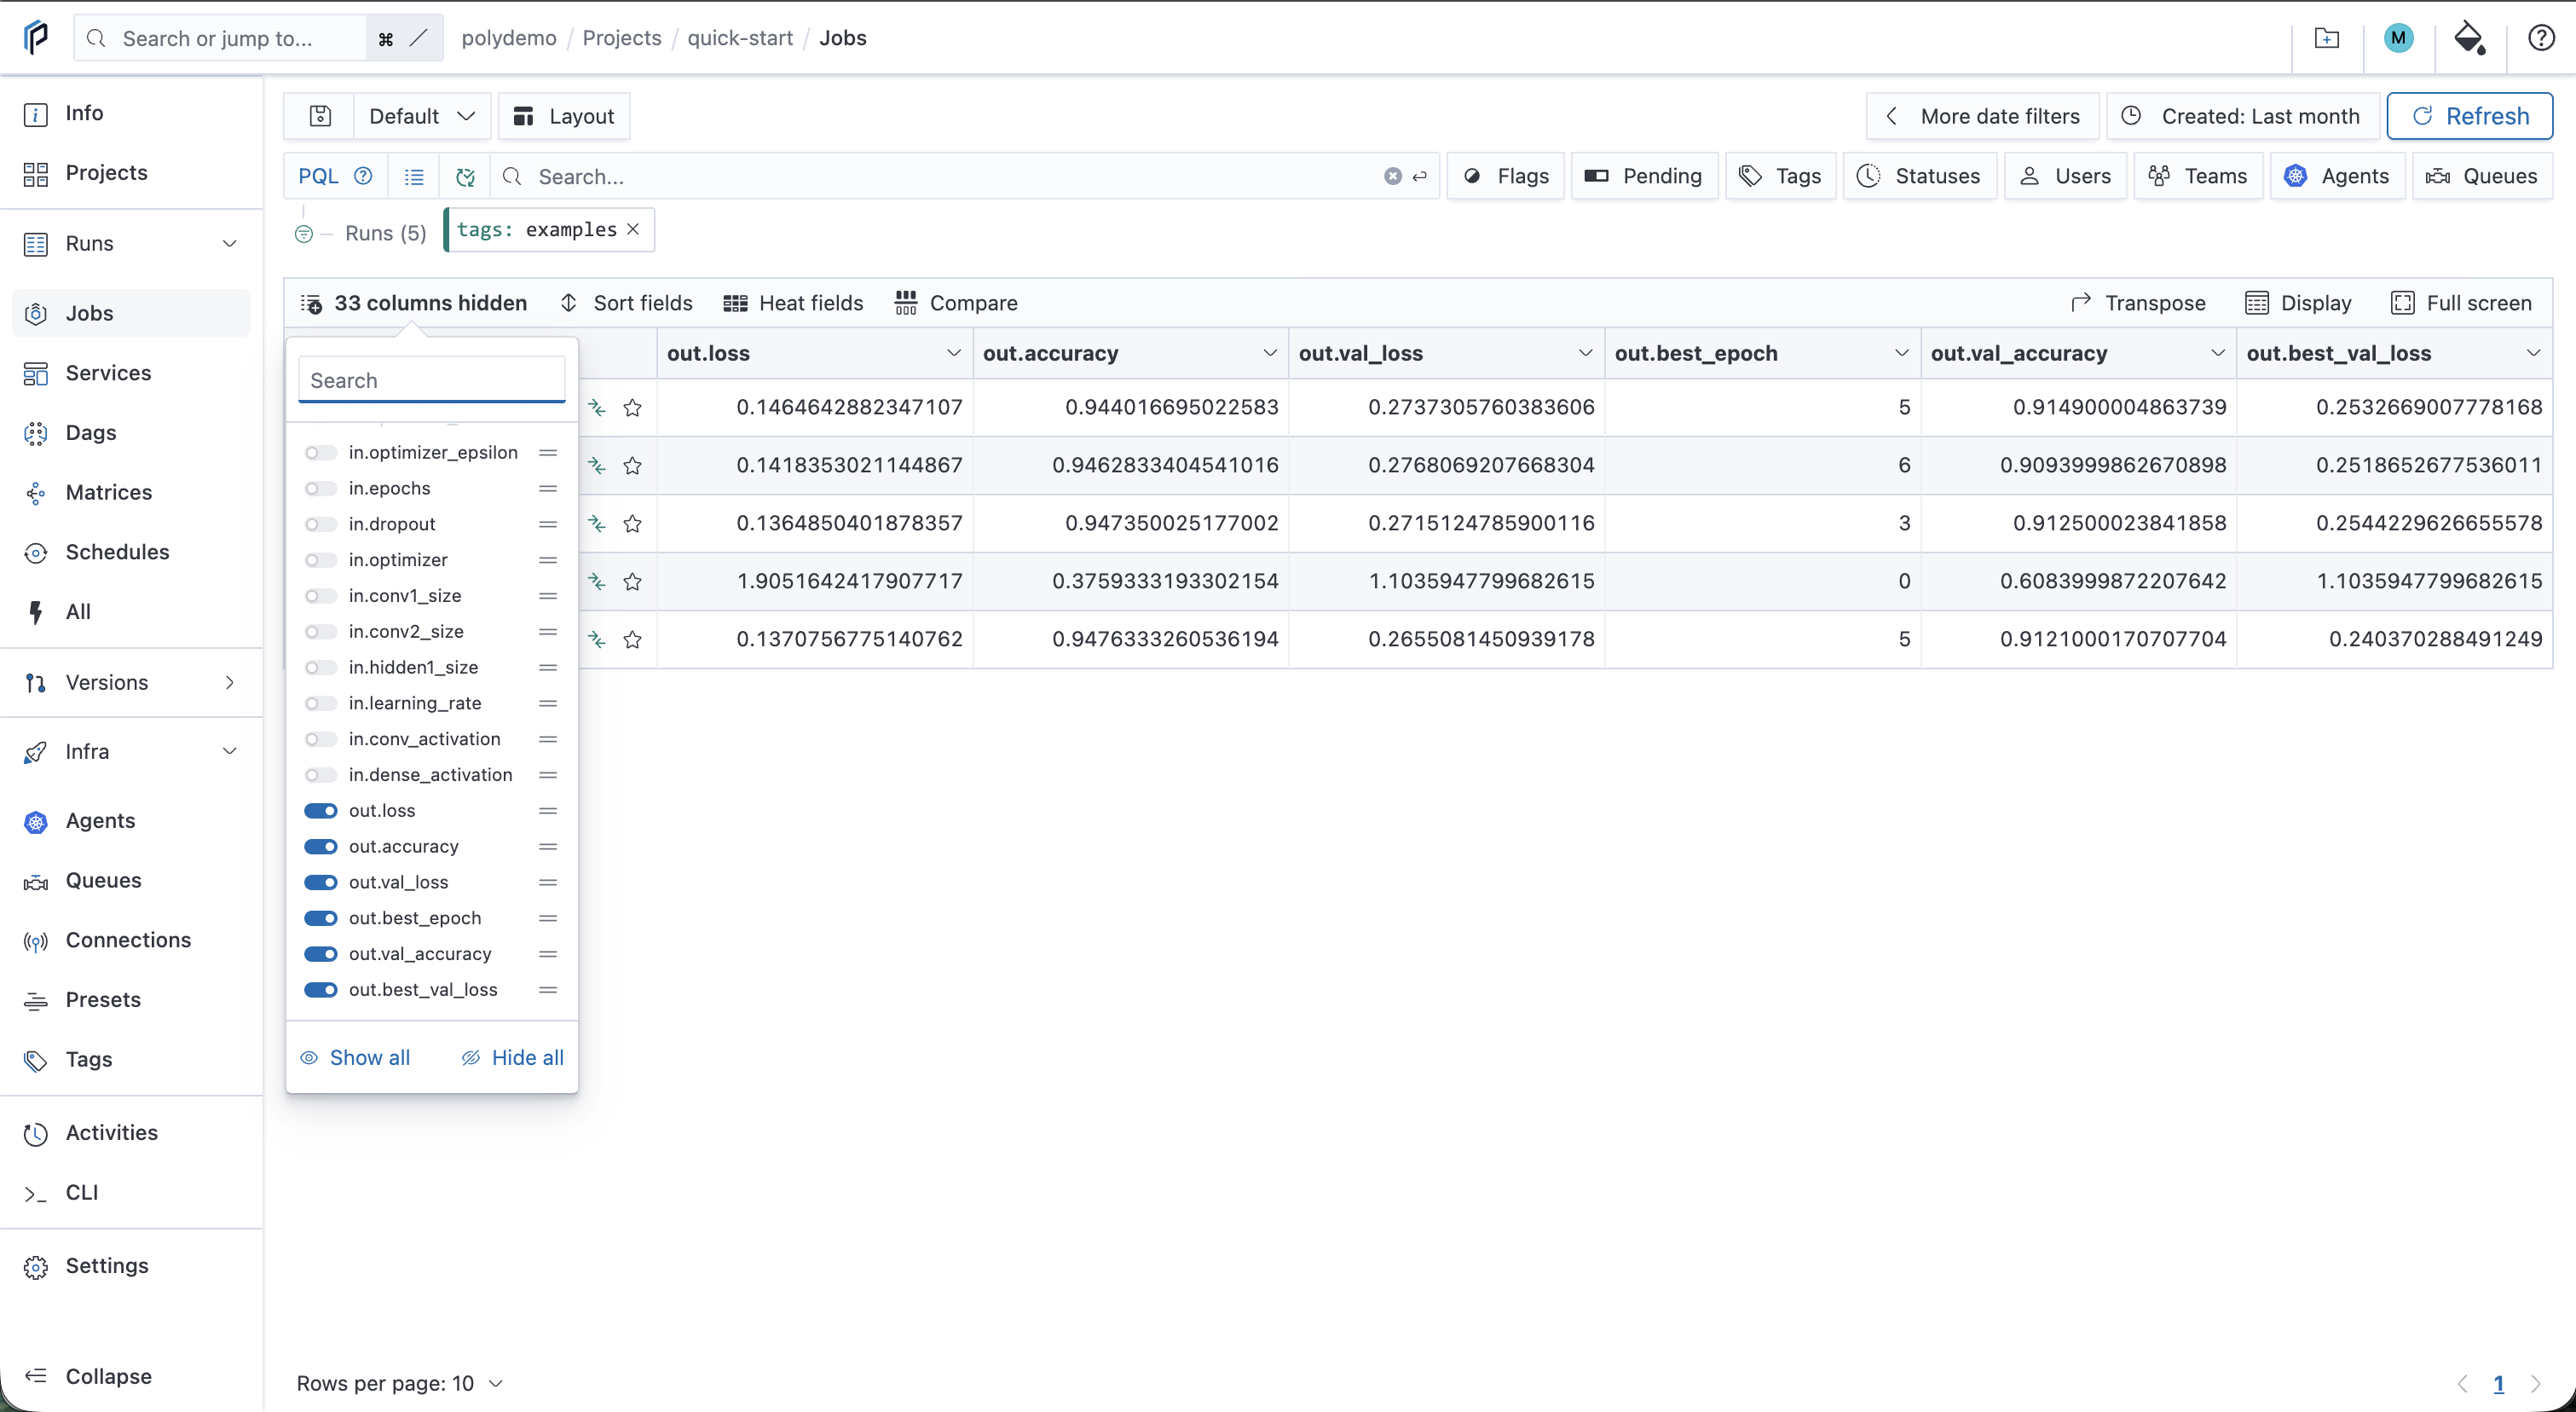This screenshot has width=2576, height=1412.
Task: Click the theme paint bucket icon
Action: click(2470, 38)
